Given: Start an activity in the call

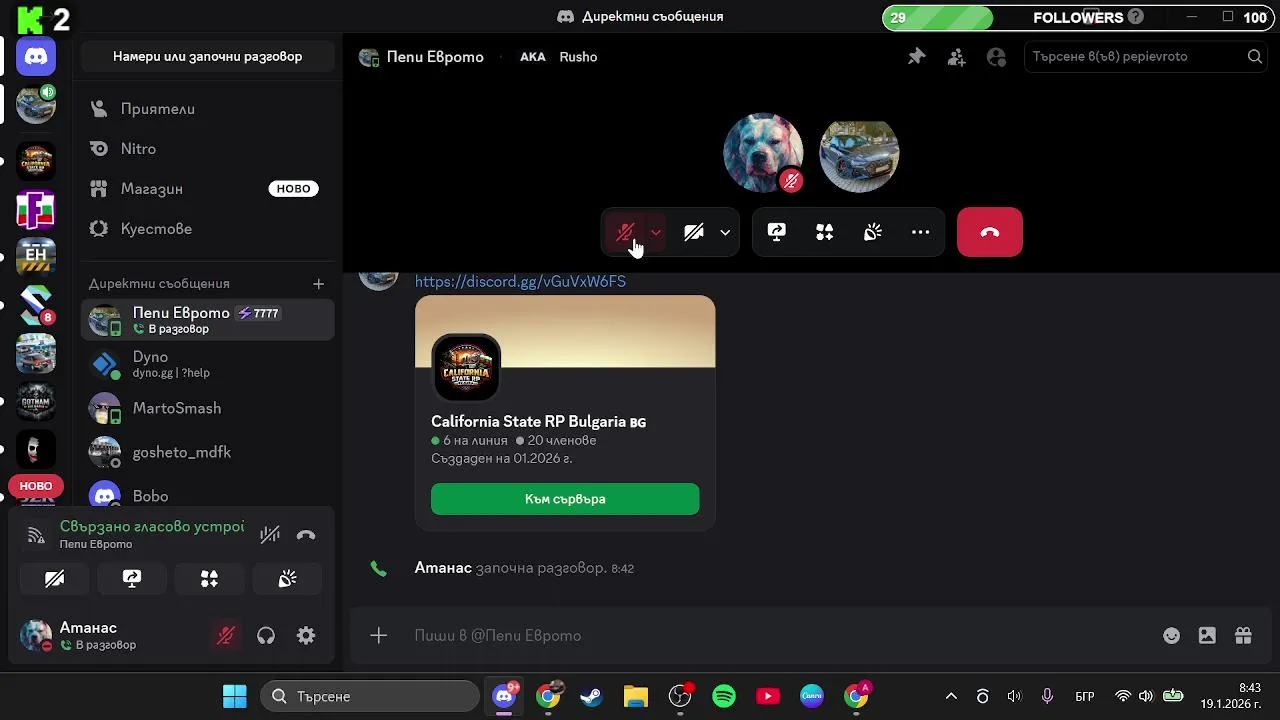Looking at the screenshot, I should tap(825, 232).
